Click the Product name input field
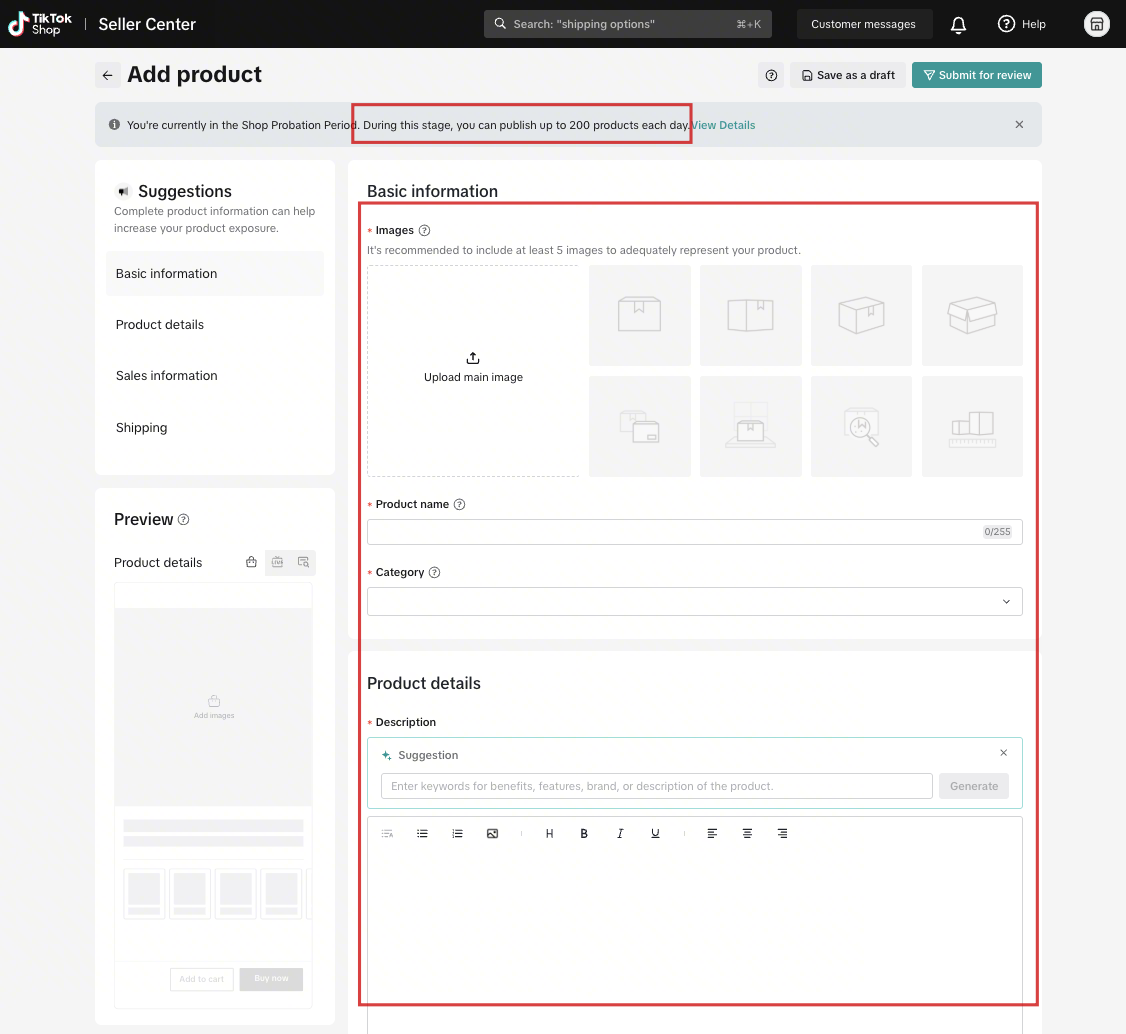Screen dimensions: 1126x1034 click(x=694, y=532)
